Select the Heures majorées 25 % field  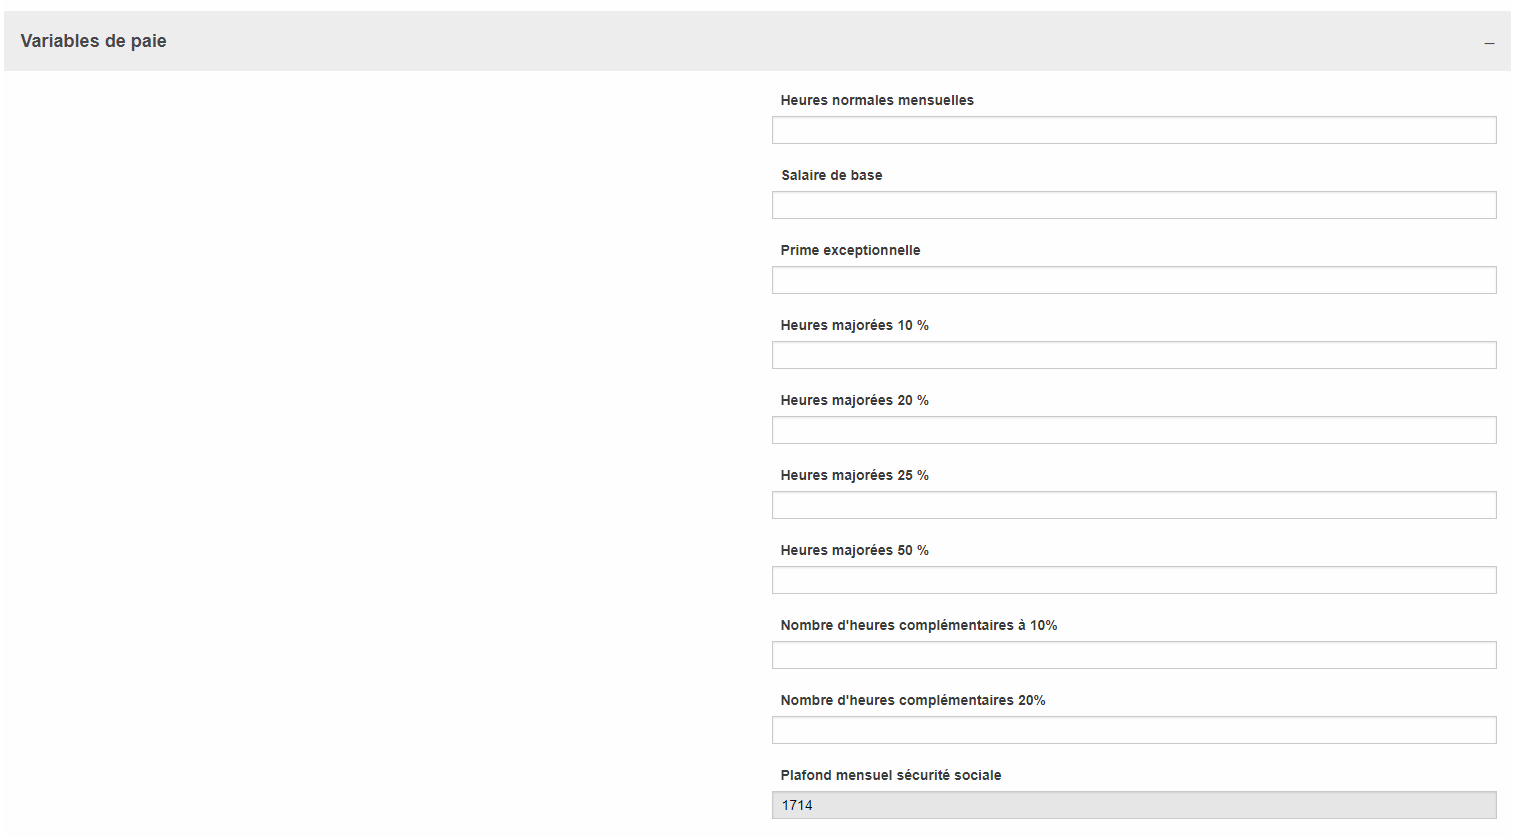point(1134,505)
